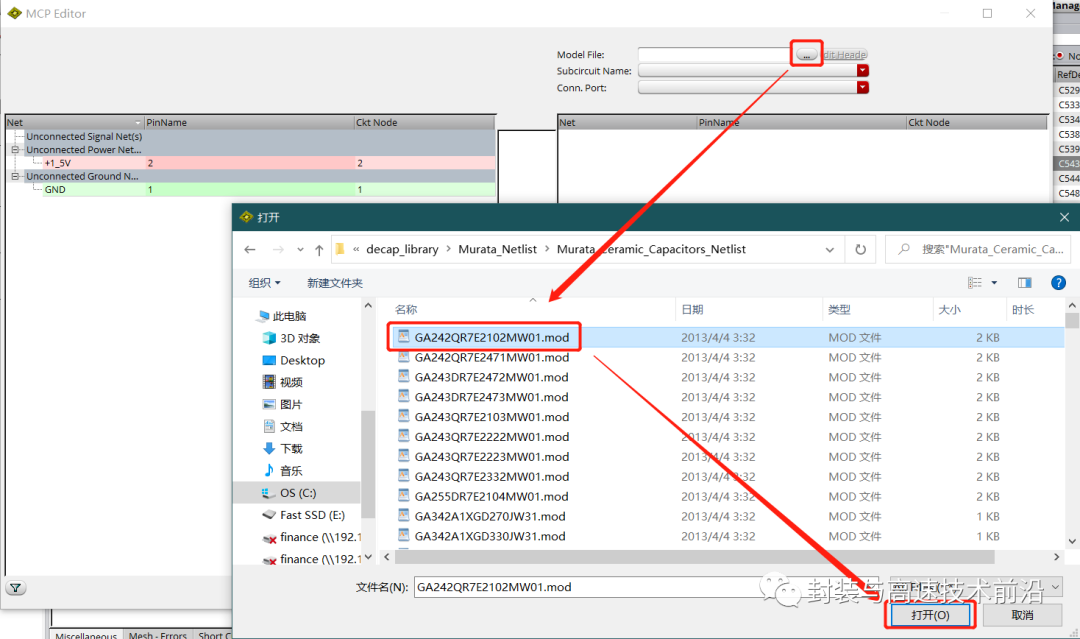Click the horizontal scrollbar of file list
The width and height of the screenshot is (1080, 639).
(694, 556)
